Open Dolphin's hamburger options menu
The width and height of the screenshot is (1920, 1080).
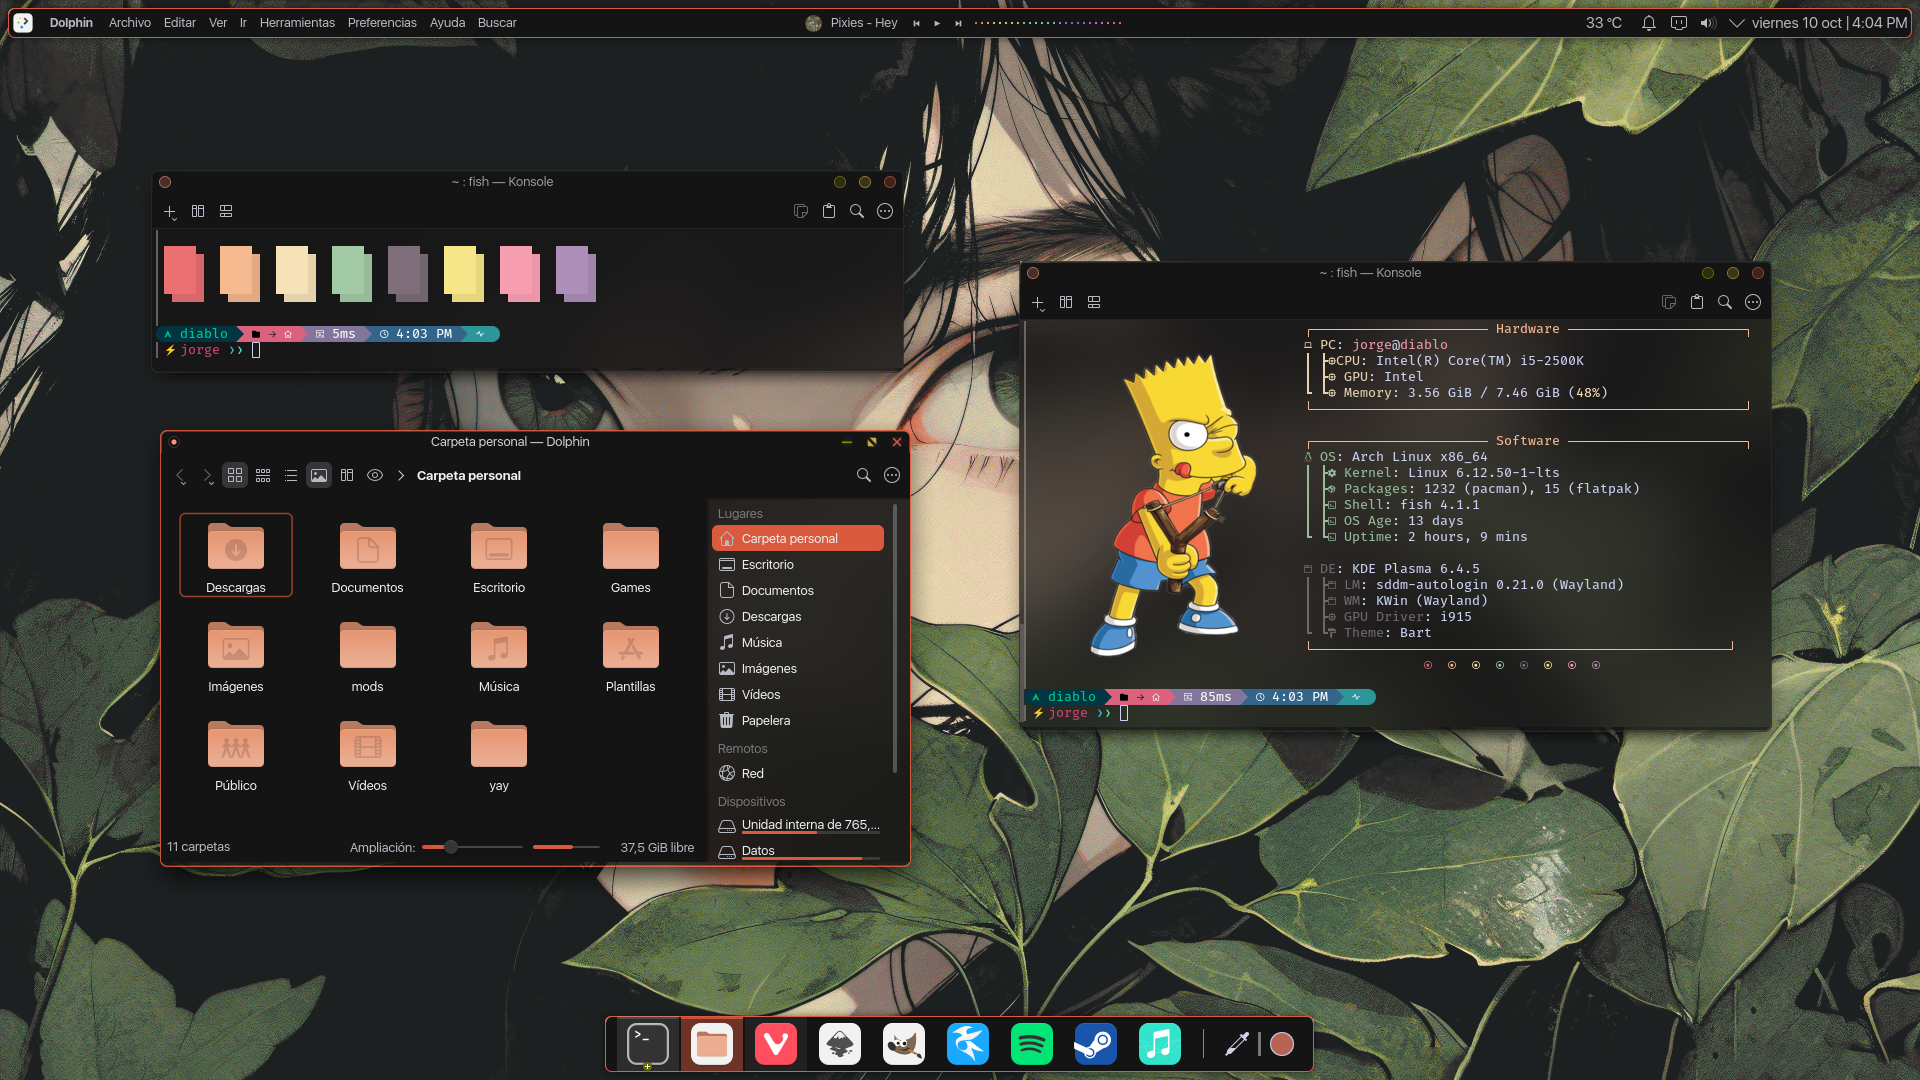coord(892,475)
